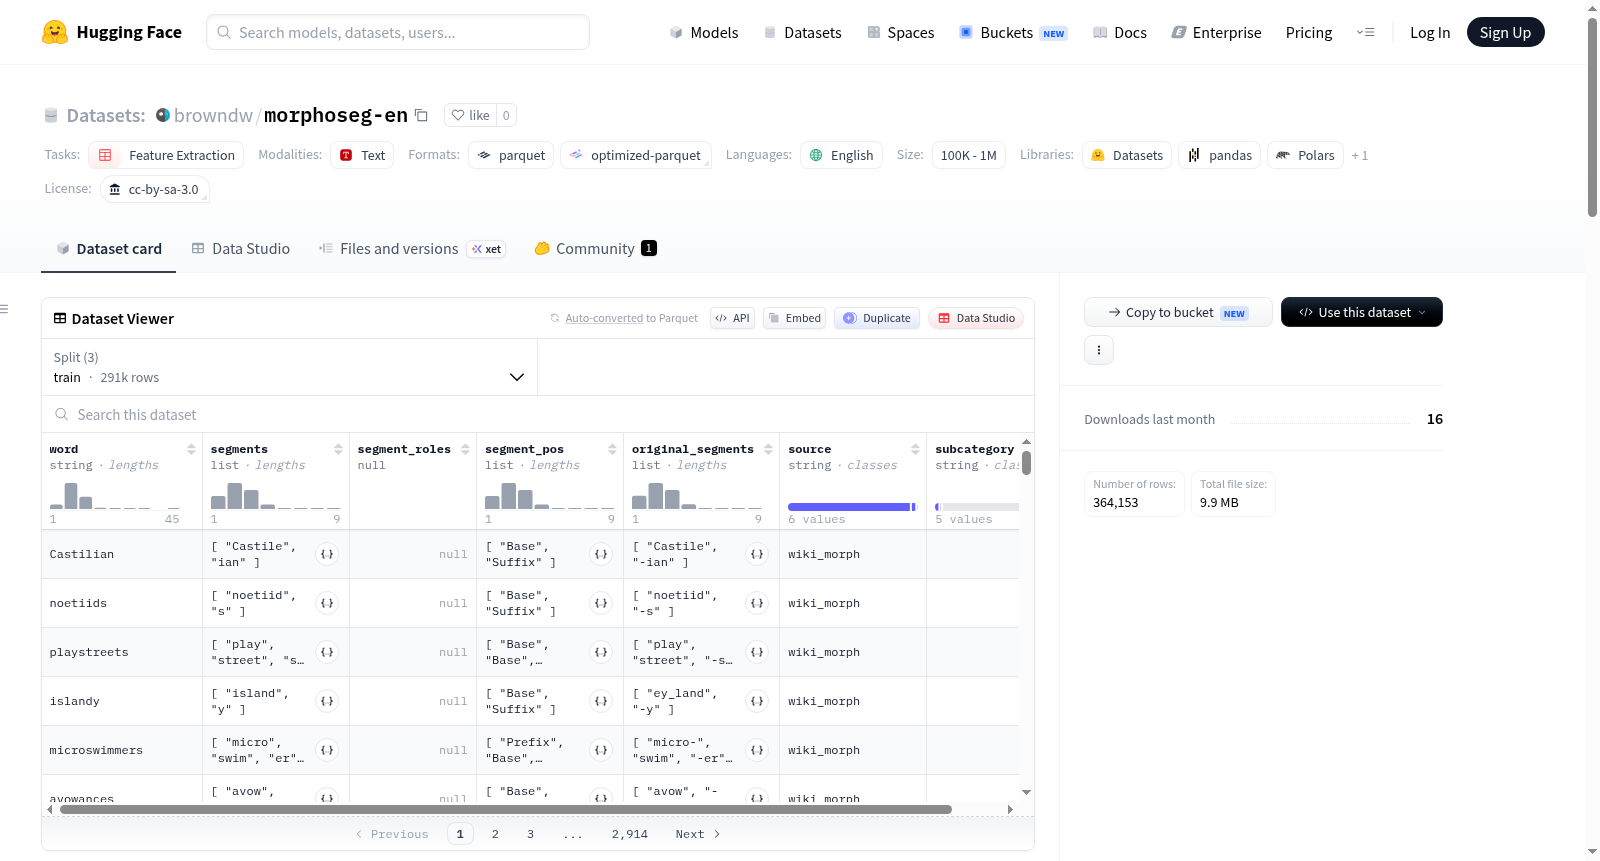Open Docs in top navigation
Image resolution: width=1600 pixels, height=861 pixels.
1120,32
